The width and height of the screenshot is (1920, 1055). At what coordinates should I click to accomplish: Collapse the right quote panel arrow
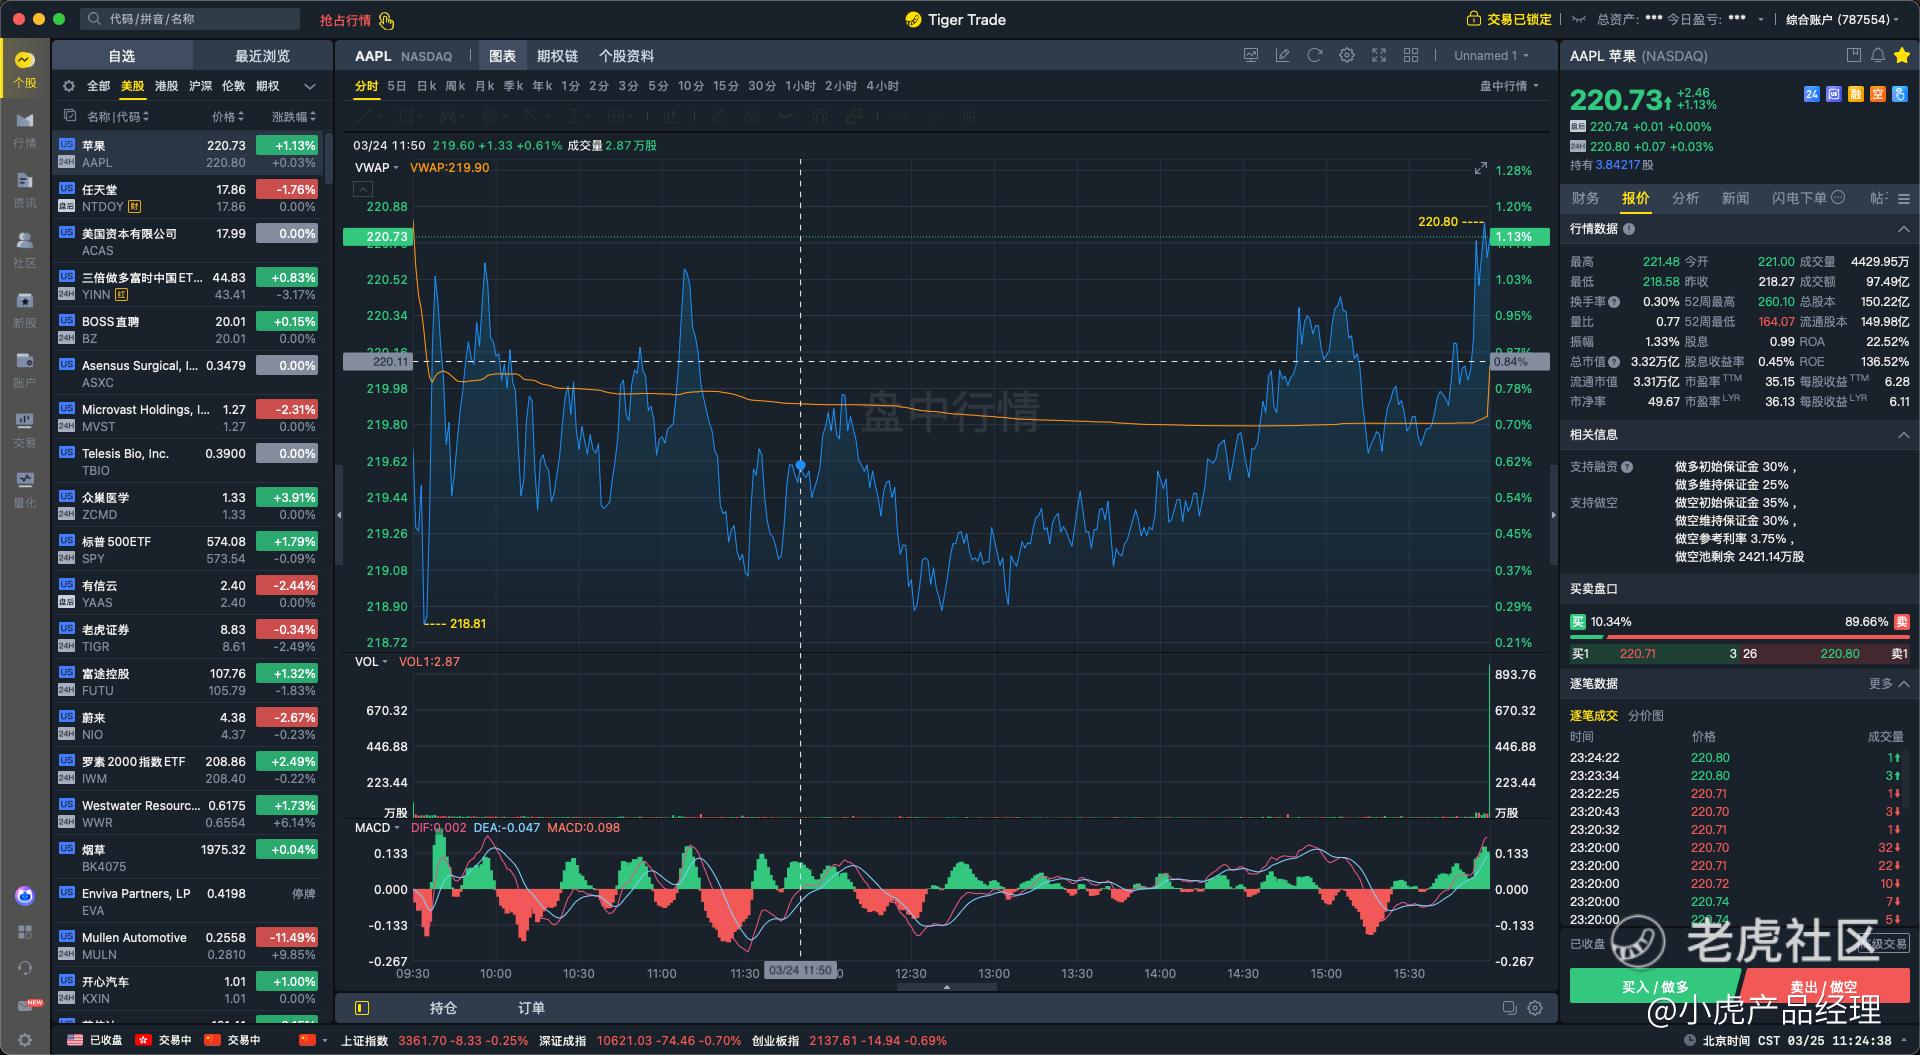[x=1553, y=515]
